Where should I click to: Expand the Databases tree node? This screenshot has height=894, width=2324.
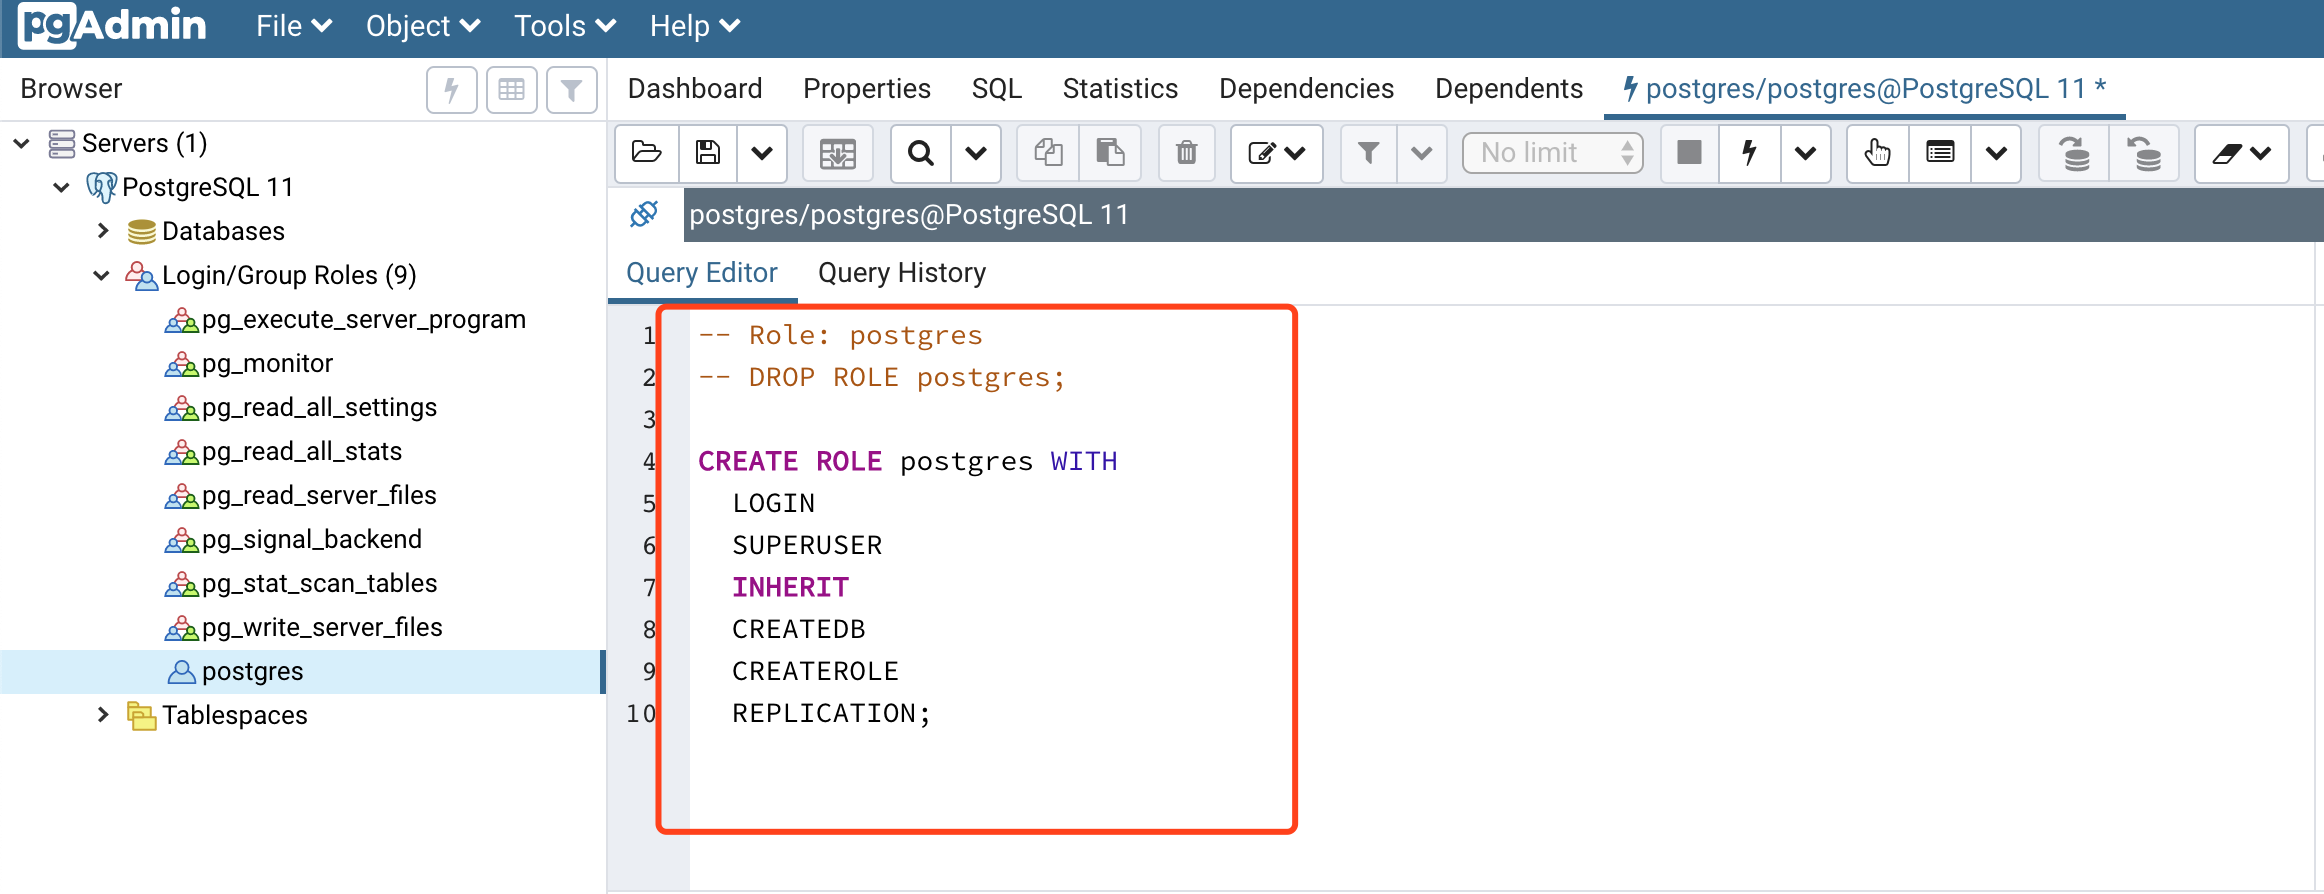pyautogui.click(x=103, y=231)
